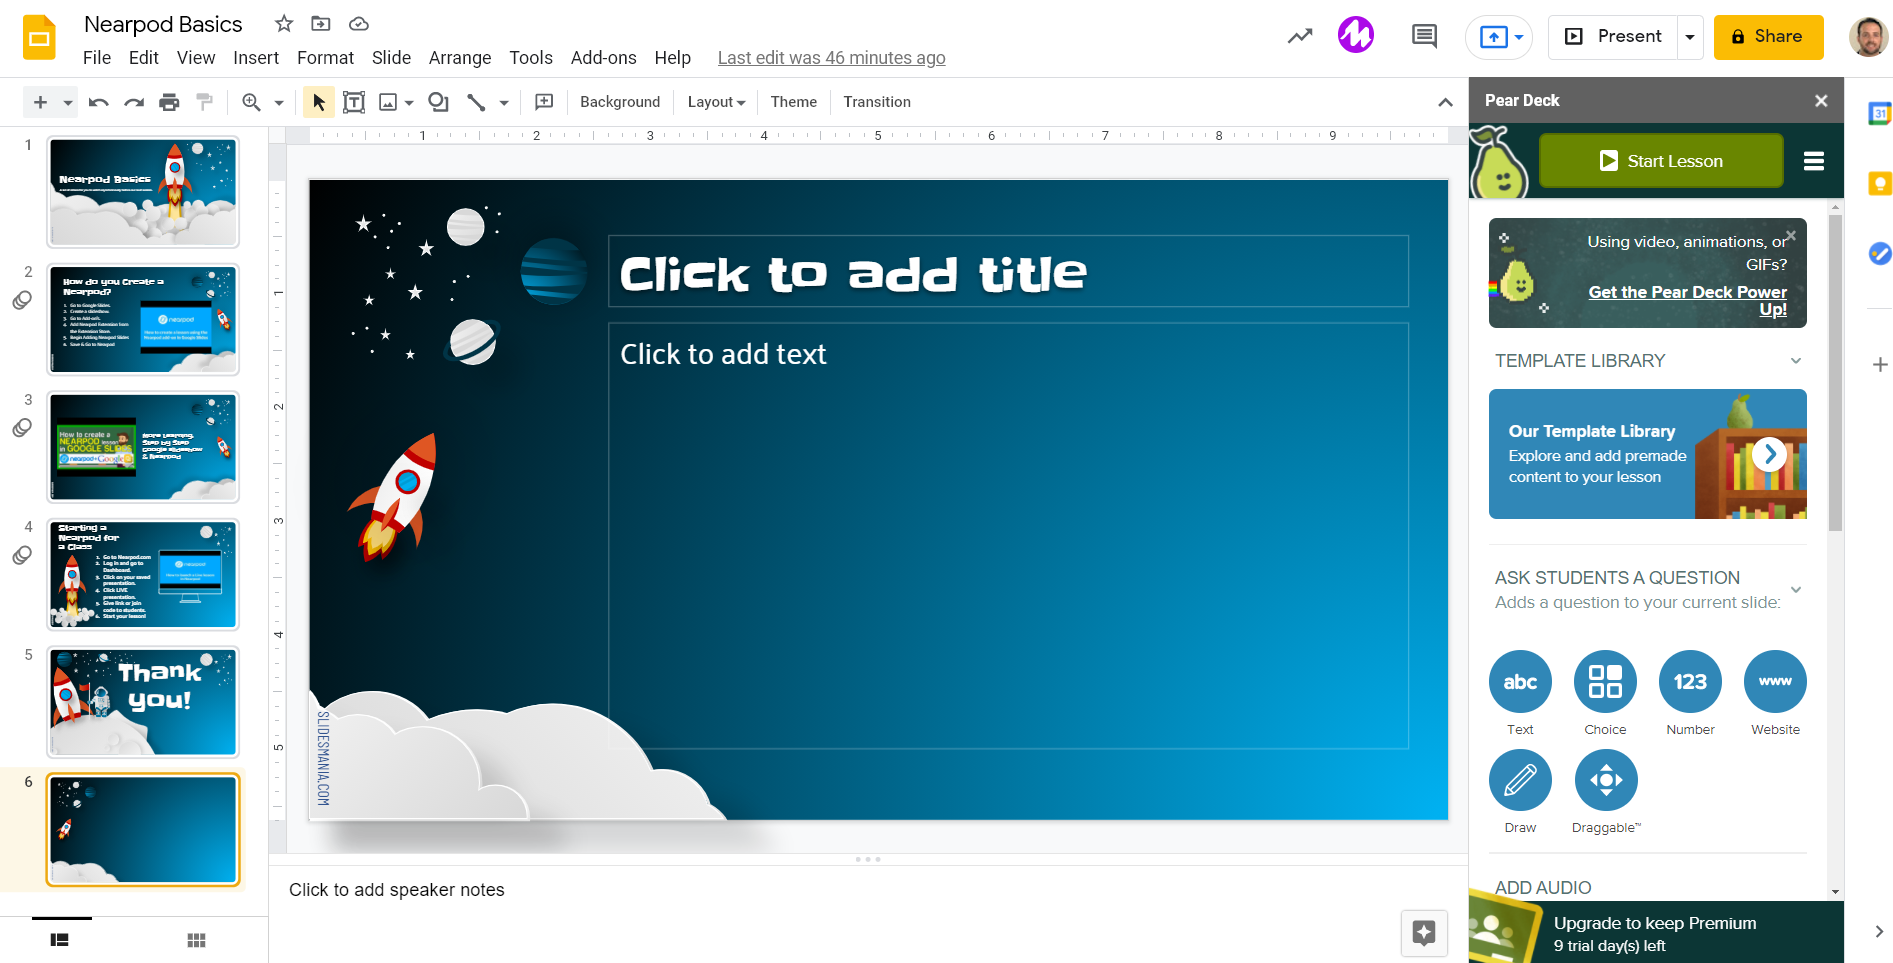Open the Layout dropdown
The height and width of the screenshot is (963, 1893).
click(x=717, y=102)
